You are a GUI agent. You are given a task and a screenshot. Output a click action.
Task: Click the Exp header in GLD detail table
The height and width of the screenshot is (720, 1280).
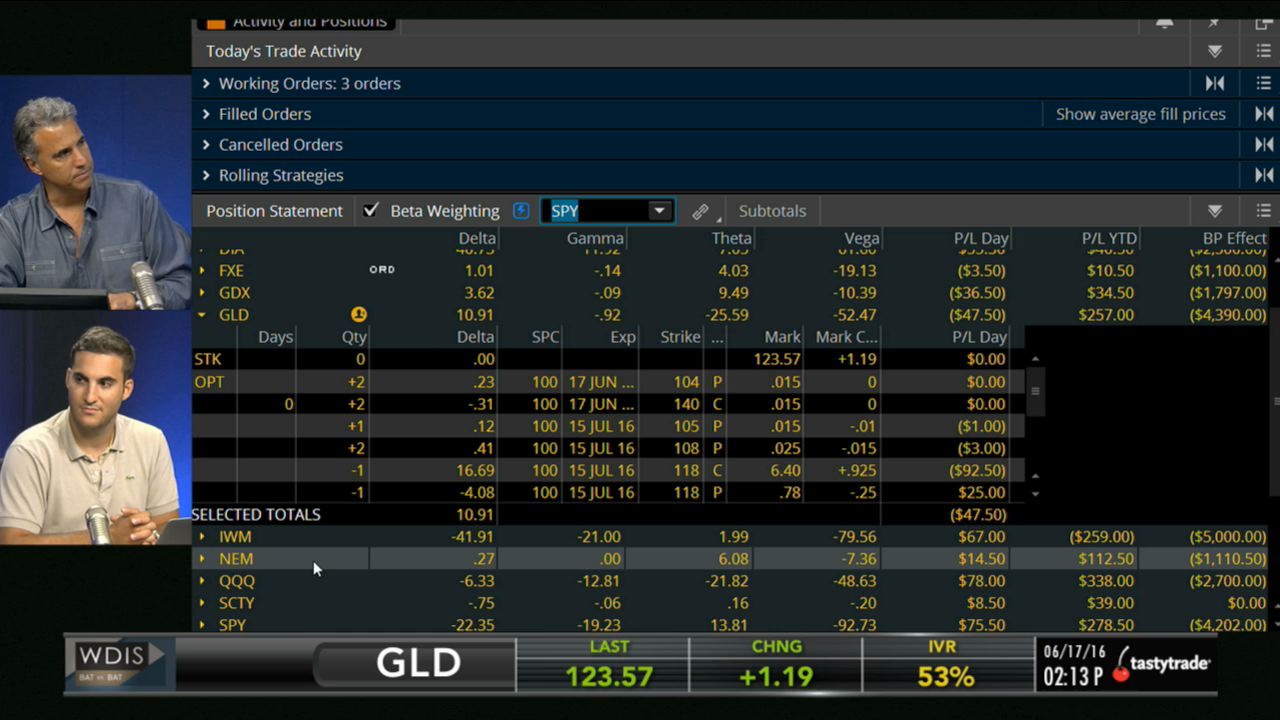pos(623,337)
